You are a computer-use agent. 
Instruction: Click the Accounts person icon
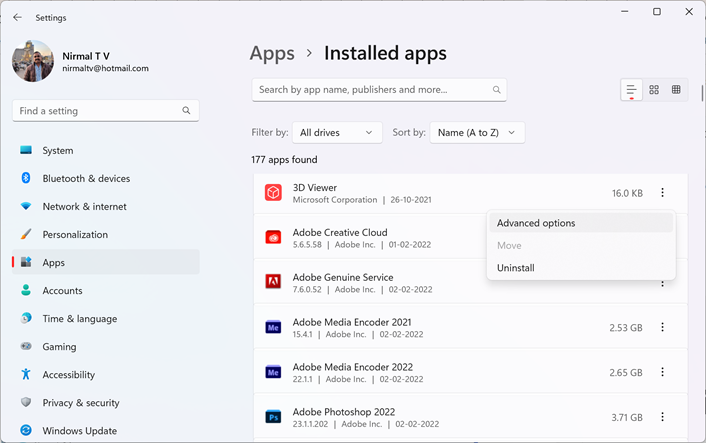point(26,290)
